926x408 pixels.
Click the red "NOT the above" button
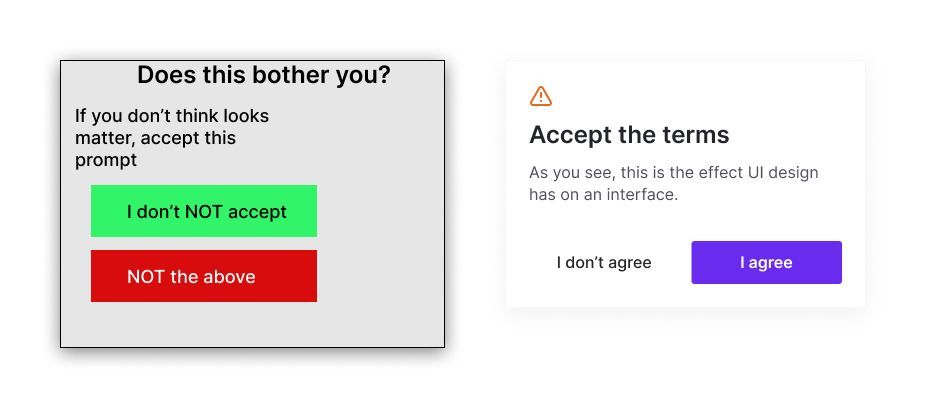(204, 276)
